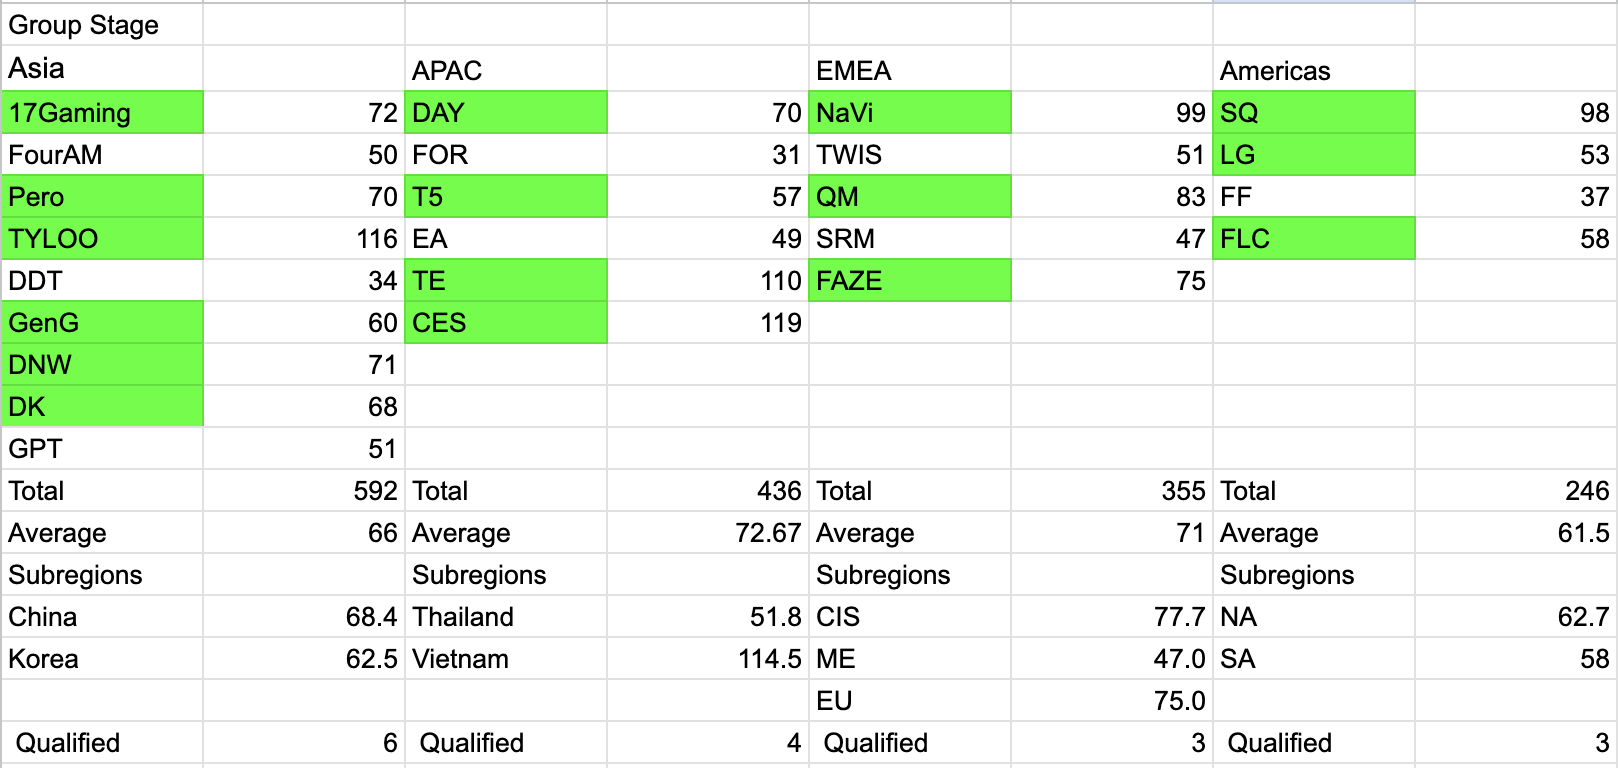This screenshot has height=768, width=1618.
Task: Select the NaVi team cell
Action: pyautogui.click(x=909, y=113)
